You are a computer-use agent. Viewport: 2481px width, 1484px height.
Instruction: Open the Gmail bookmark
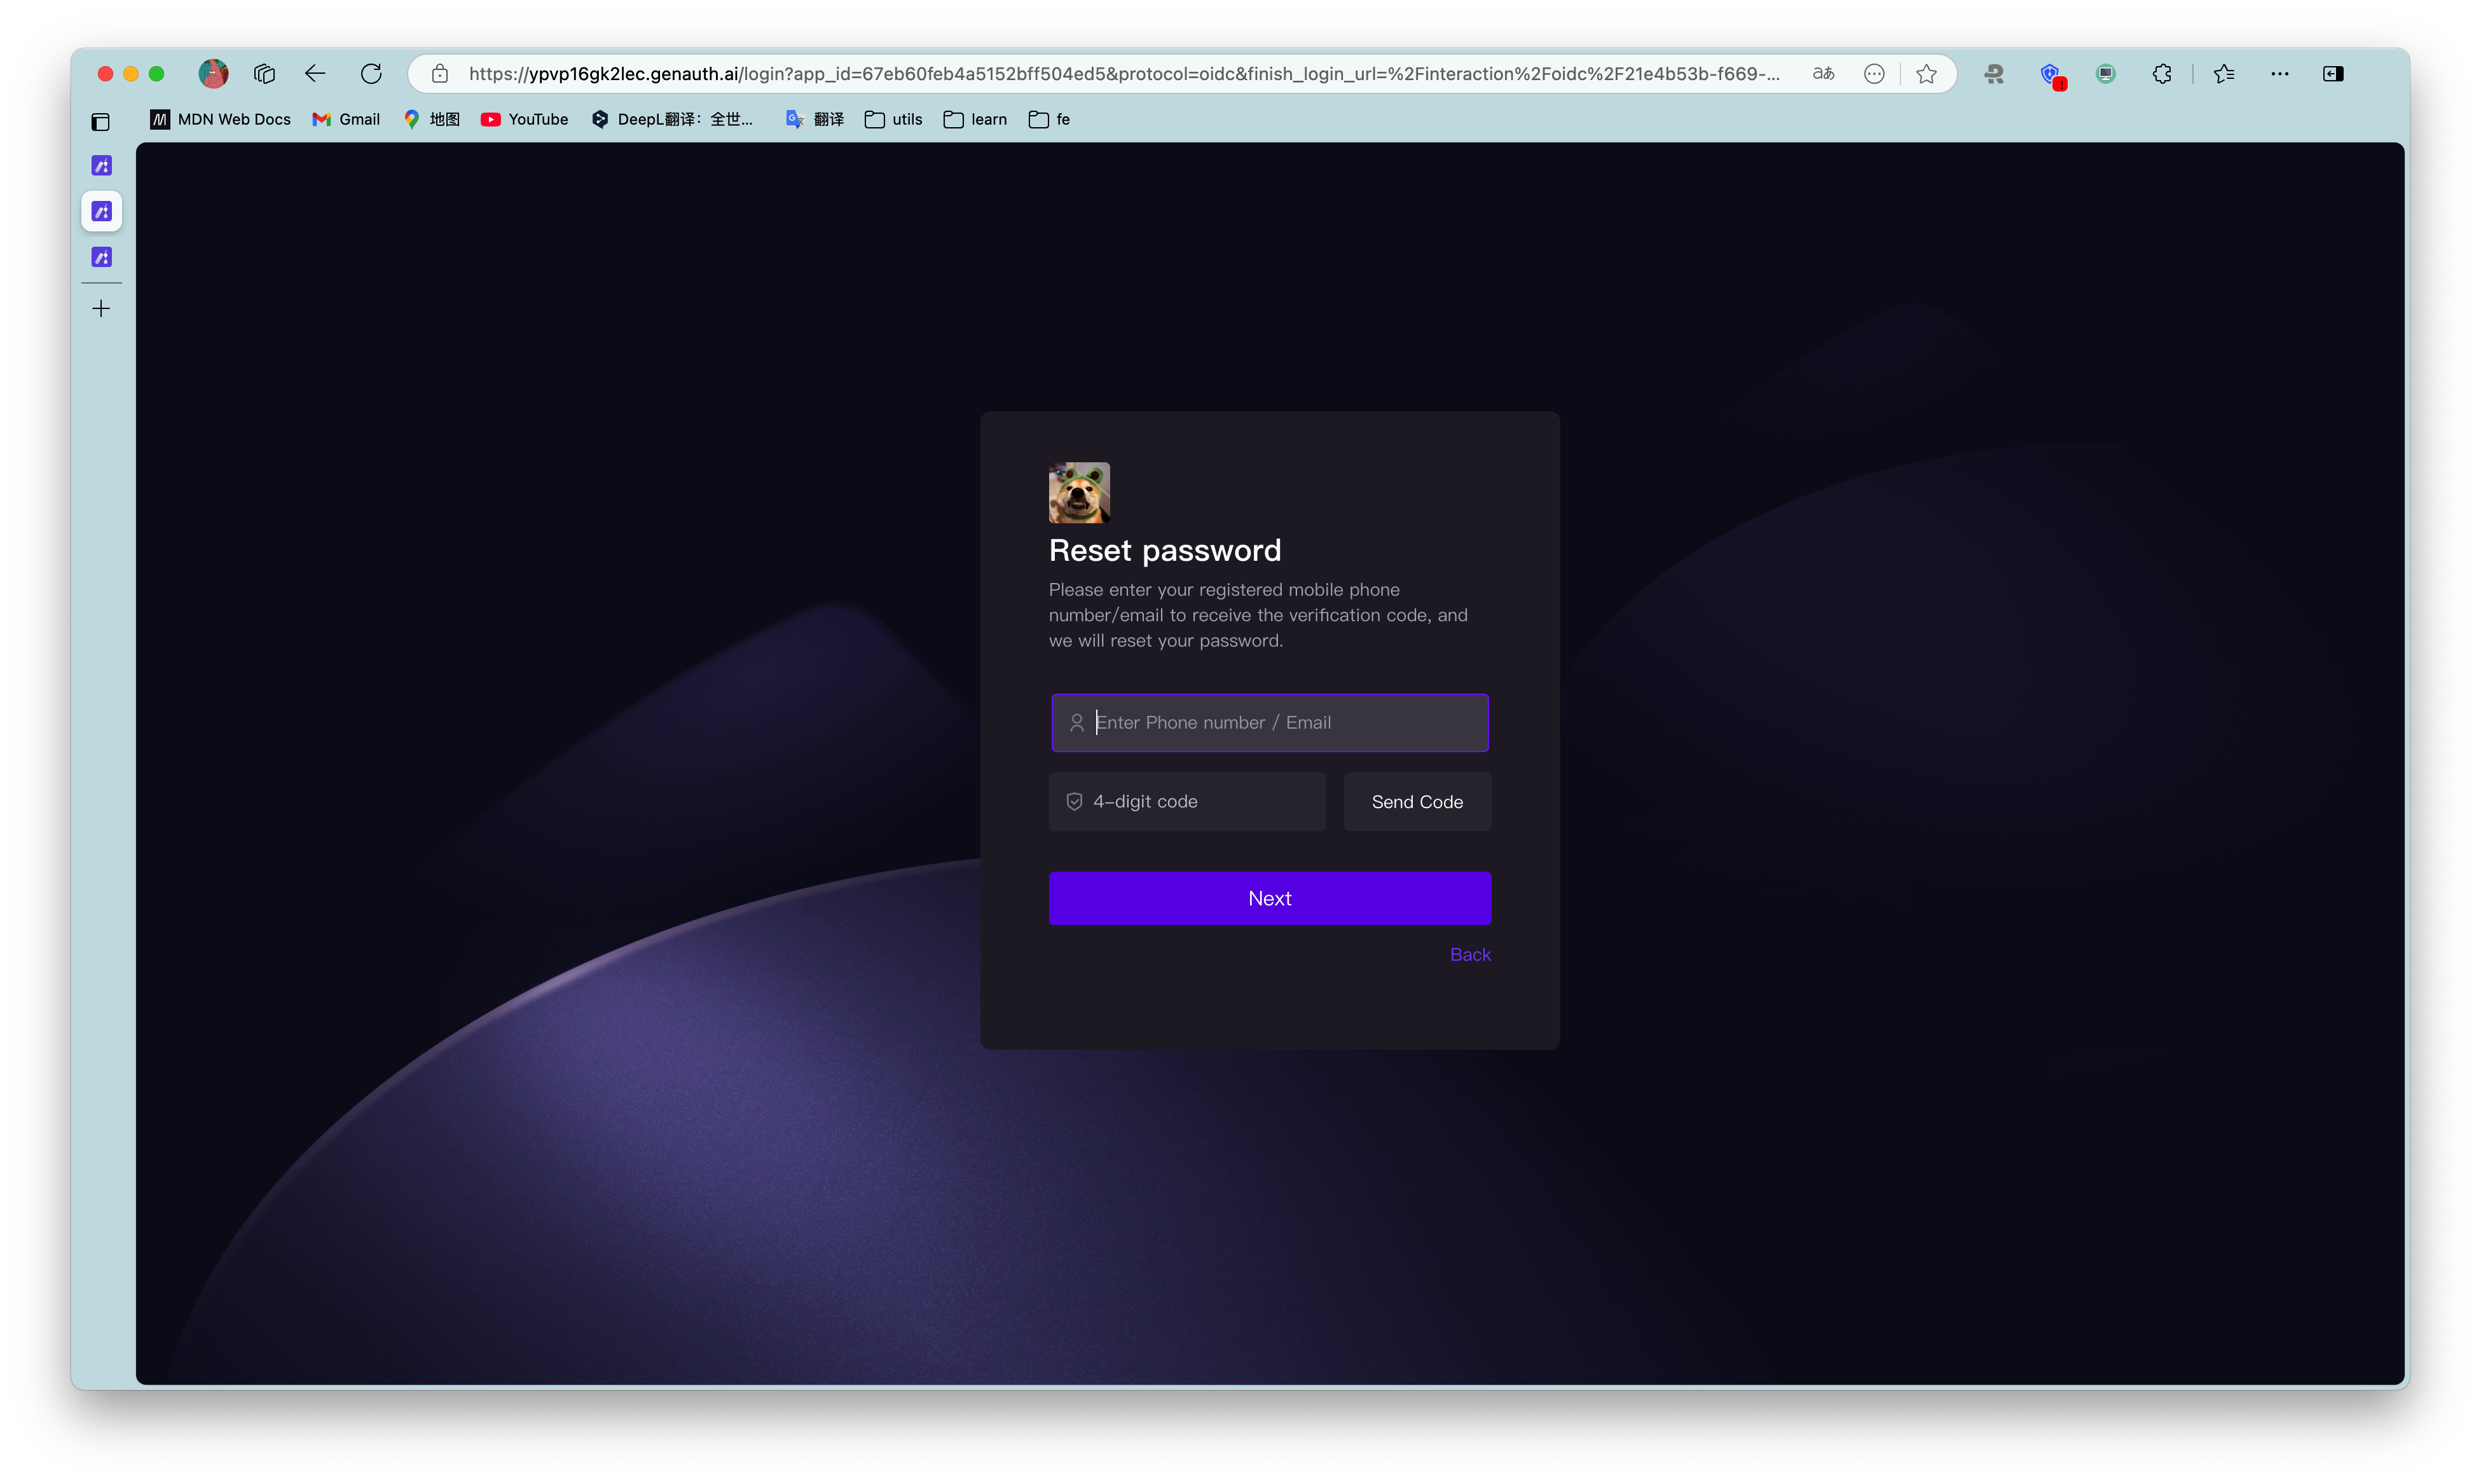click(x=346, y=119)
